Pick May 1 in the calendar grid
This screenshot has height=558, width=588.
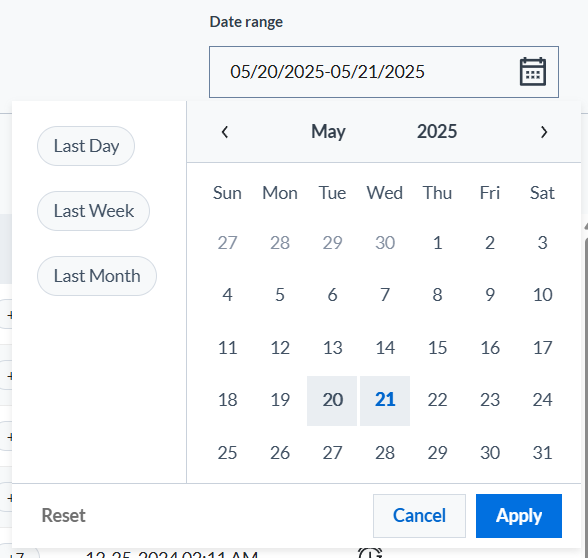coord(437,243)
